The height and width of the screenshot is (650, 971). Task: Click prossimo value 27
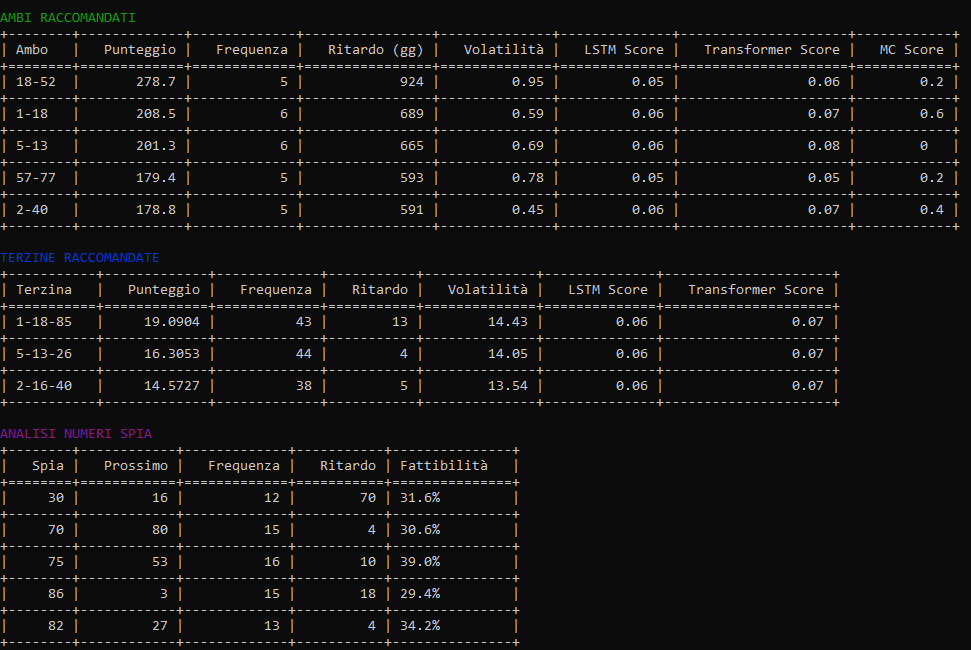[160, 626]
